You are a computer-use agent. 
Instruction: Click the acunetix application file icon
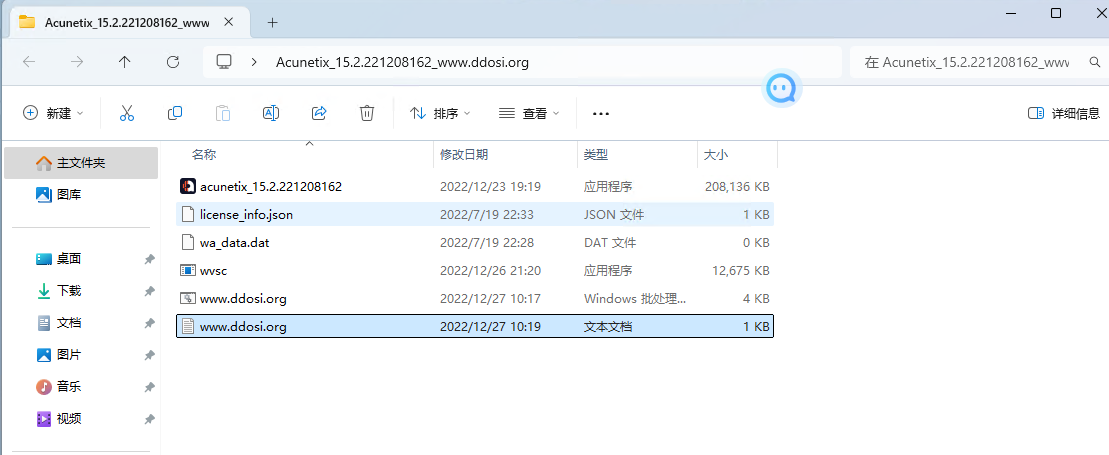tap(187, 187)
